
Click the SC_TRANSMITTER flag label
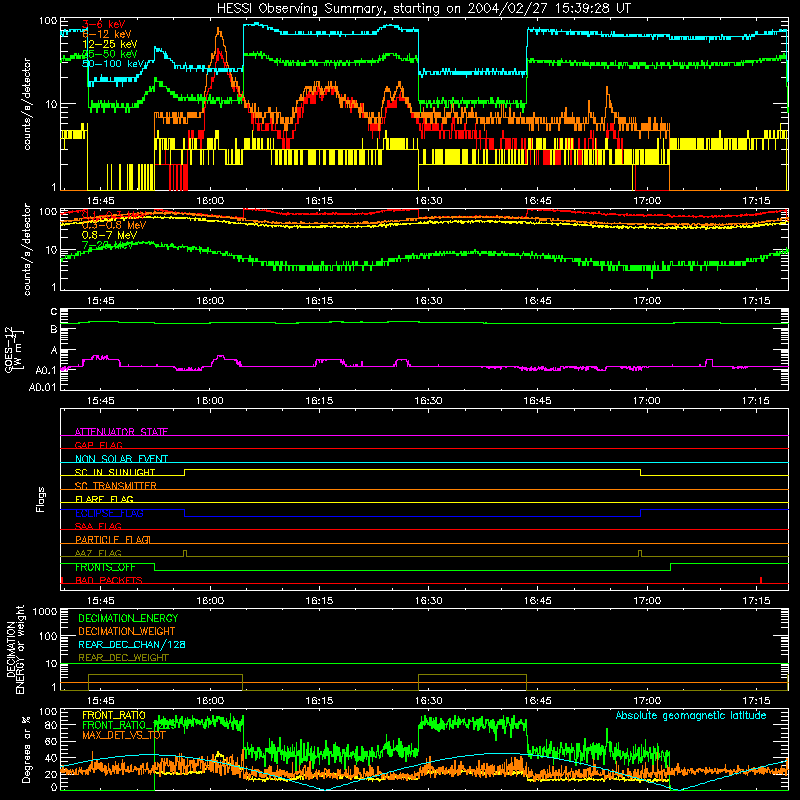click(x=115, y=486)
